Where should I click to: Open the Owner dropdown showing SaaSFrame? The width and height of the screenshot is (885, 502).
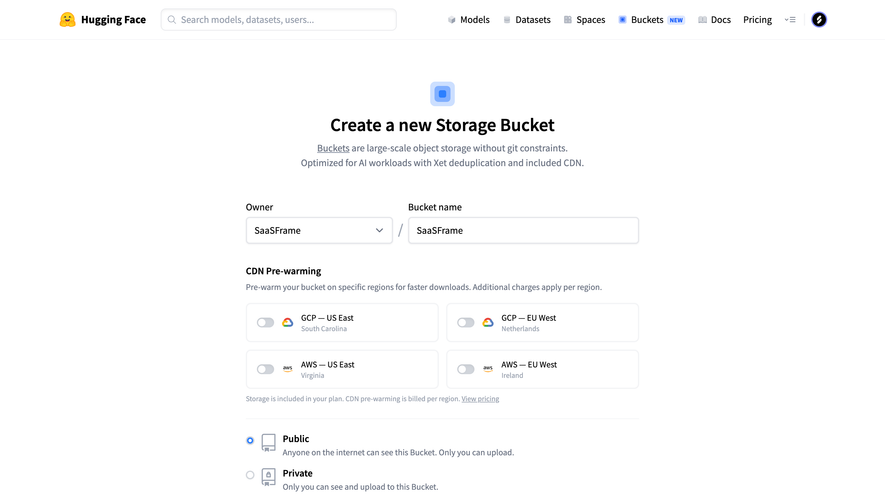pos(319,230)
